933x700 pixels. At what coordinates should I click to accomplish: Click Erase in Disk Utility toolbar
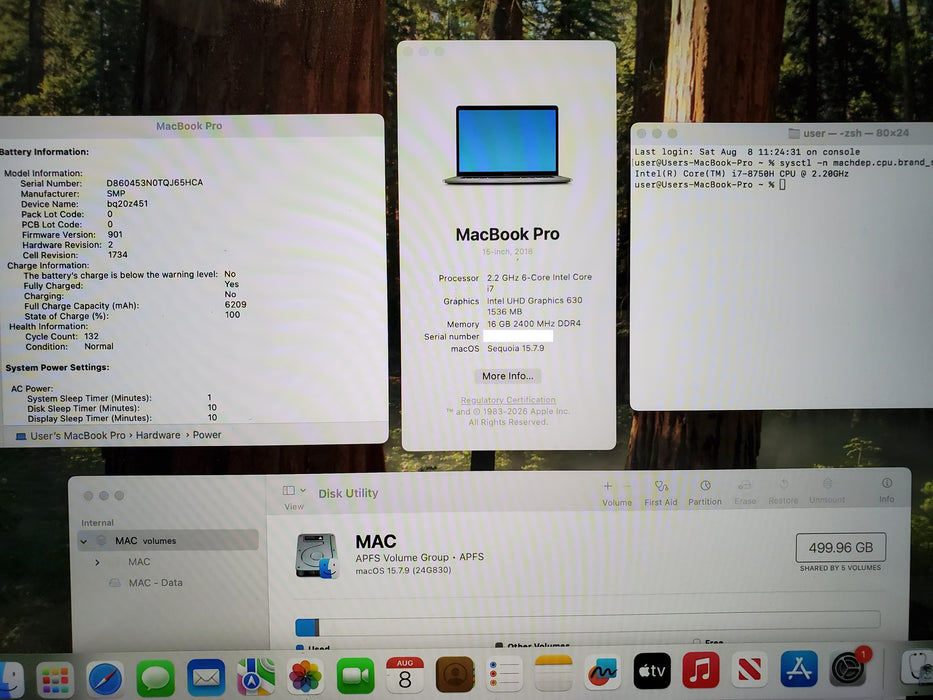point(745,493)
